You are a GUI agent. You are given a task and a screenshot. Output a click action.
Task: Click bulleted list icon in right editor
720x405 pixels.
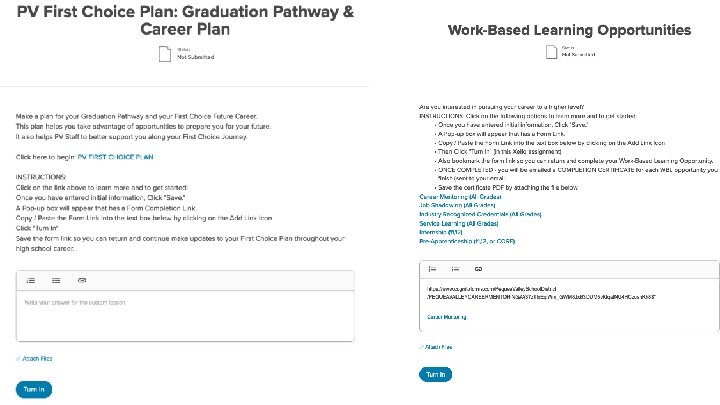coord(455,269)
